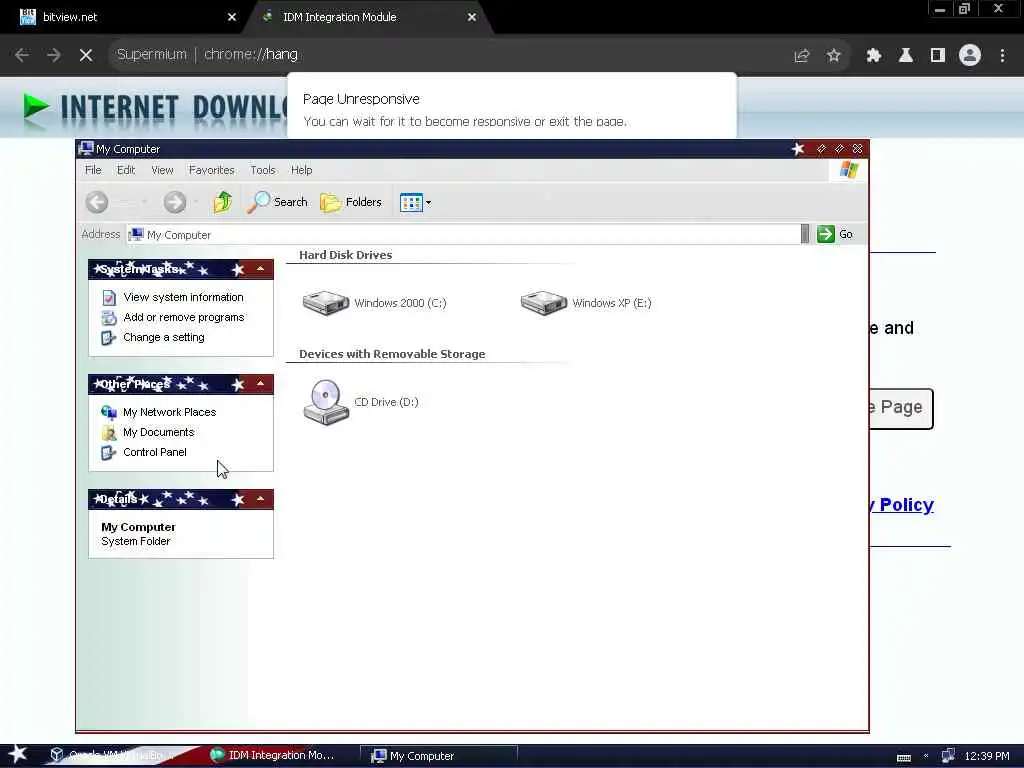Screen dimensions: 1024x768
Task: Click Change a setting
Action: pos(163,338)
